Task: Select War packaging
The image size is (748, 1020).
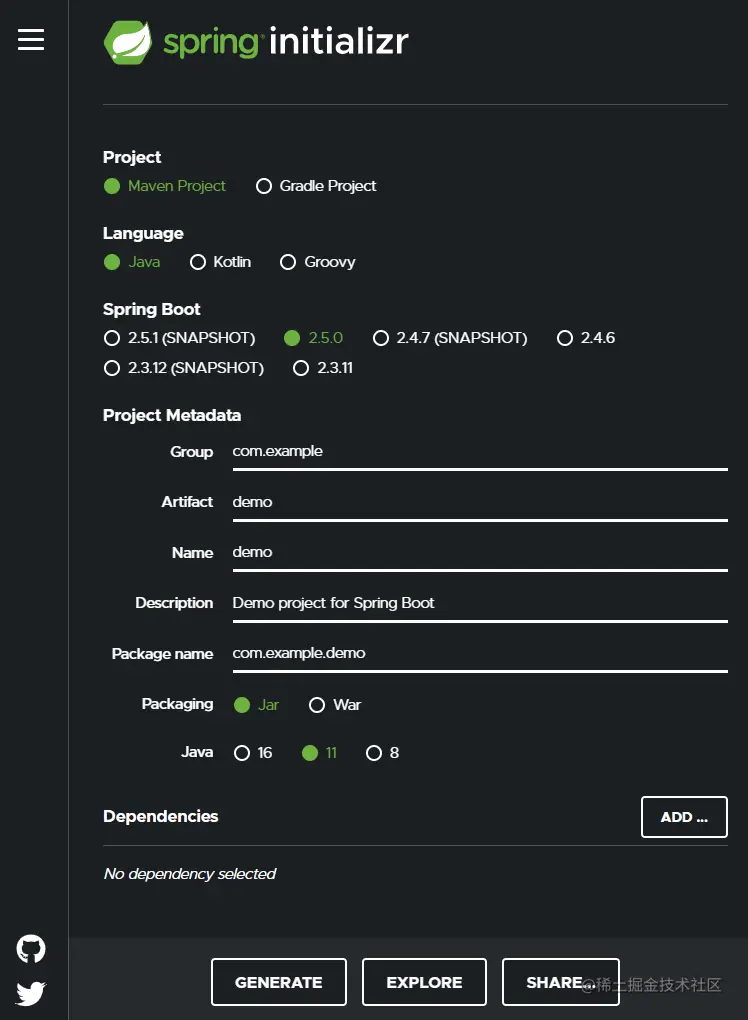Action: 335,705
